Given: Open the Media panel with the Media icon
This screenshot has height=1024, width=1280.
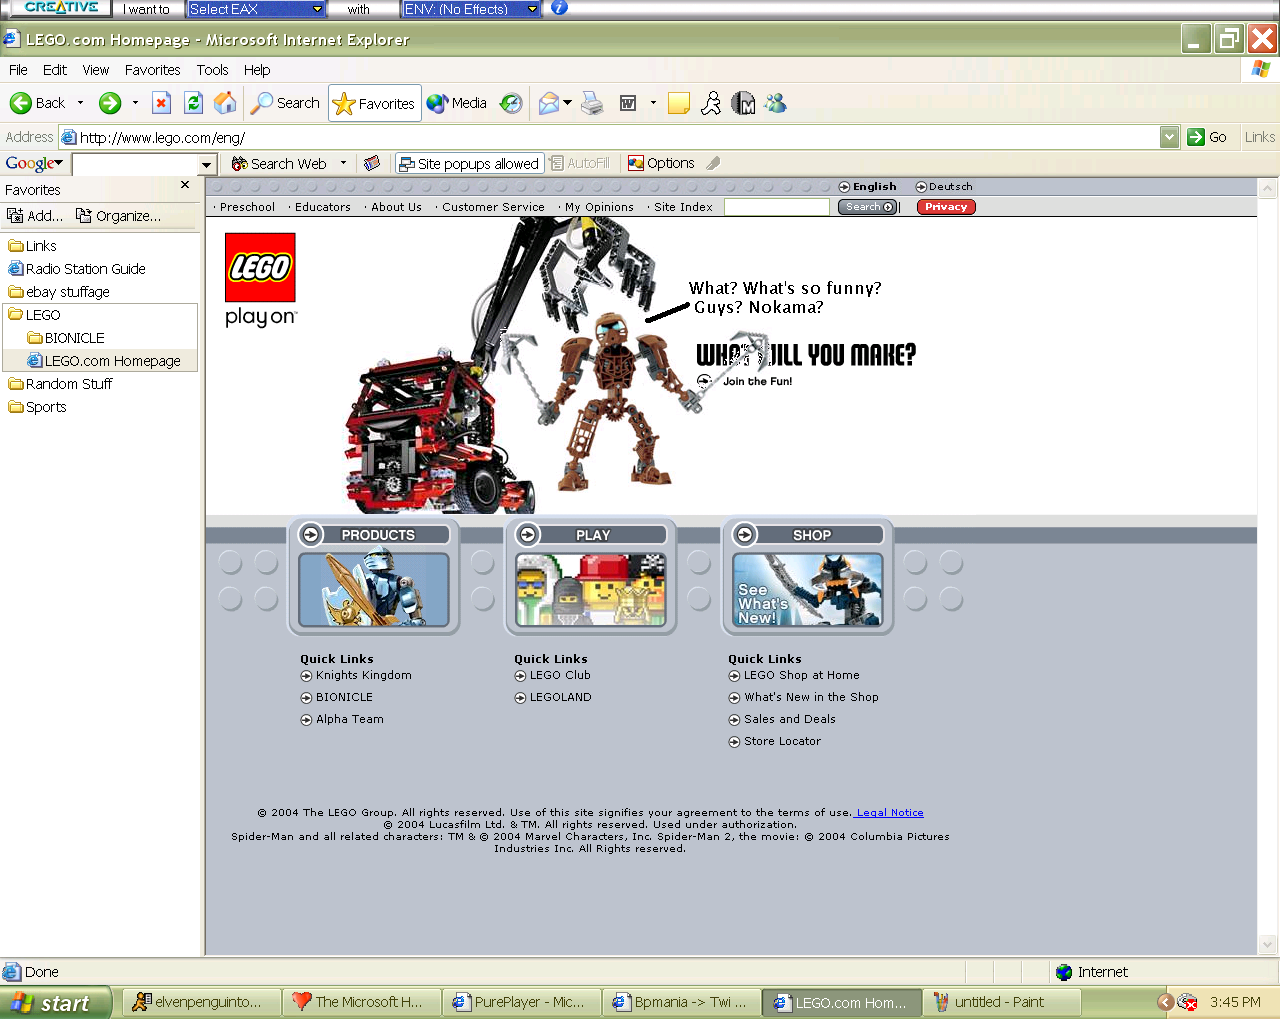Looking at the screenshot, I should 455,102.
